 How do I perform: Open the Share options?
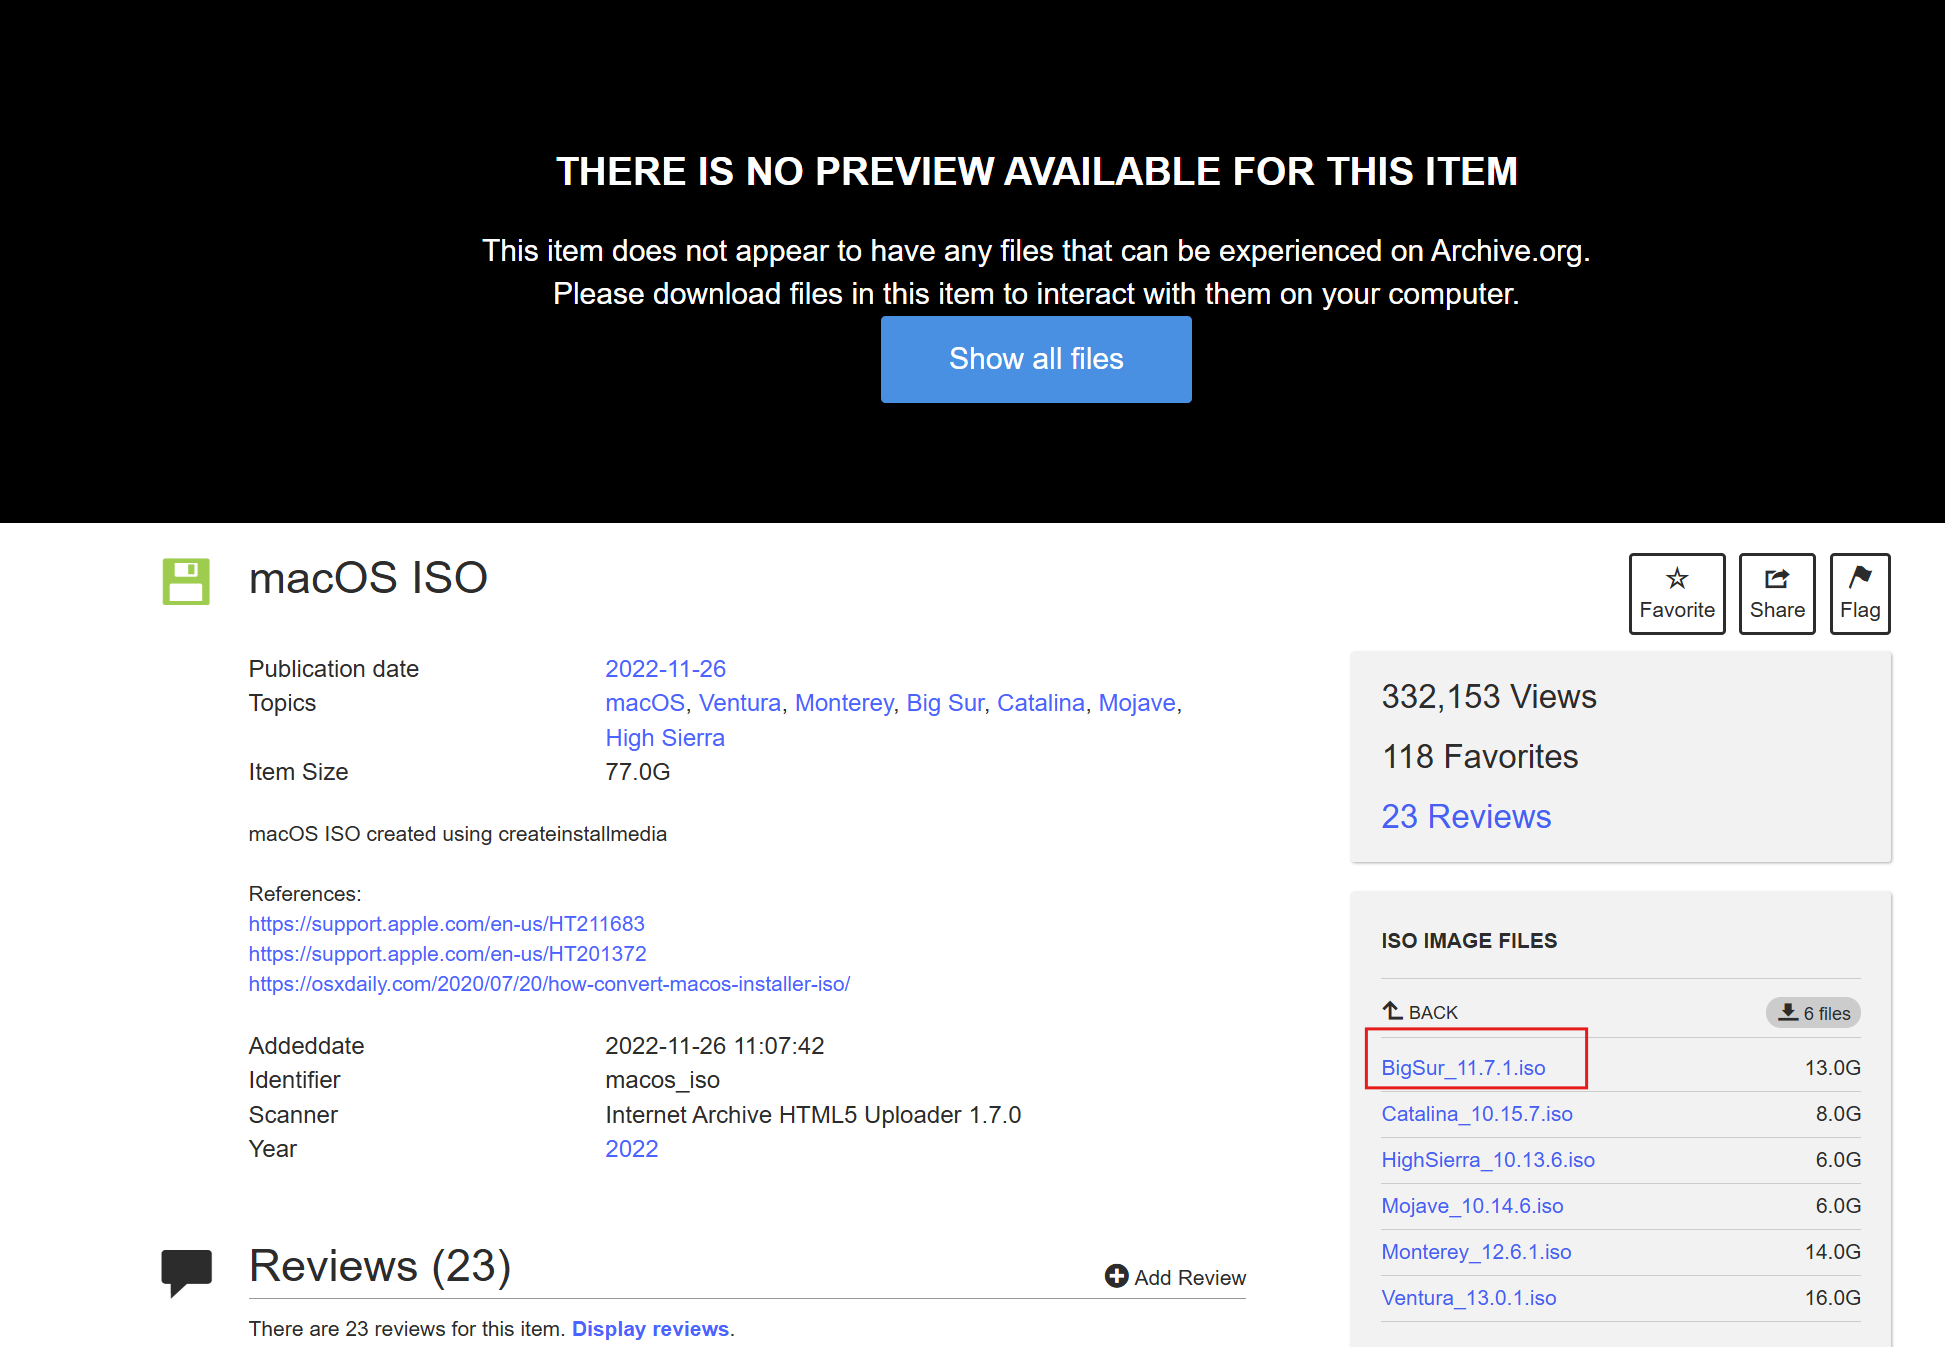point(1777,594)
